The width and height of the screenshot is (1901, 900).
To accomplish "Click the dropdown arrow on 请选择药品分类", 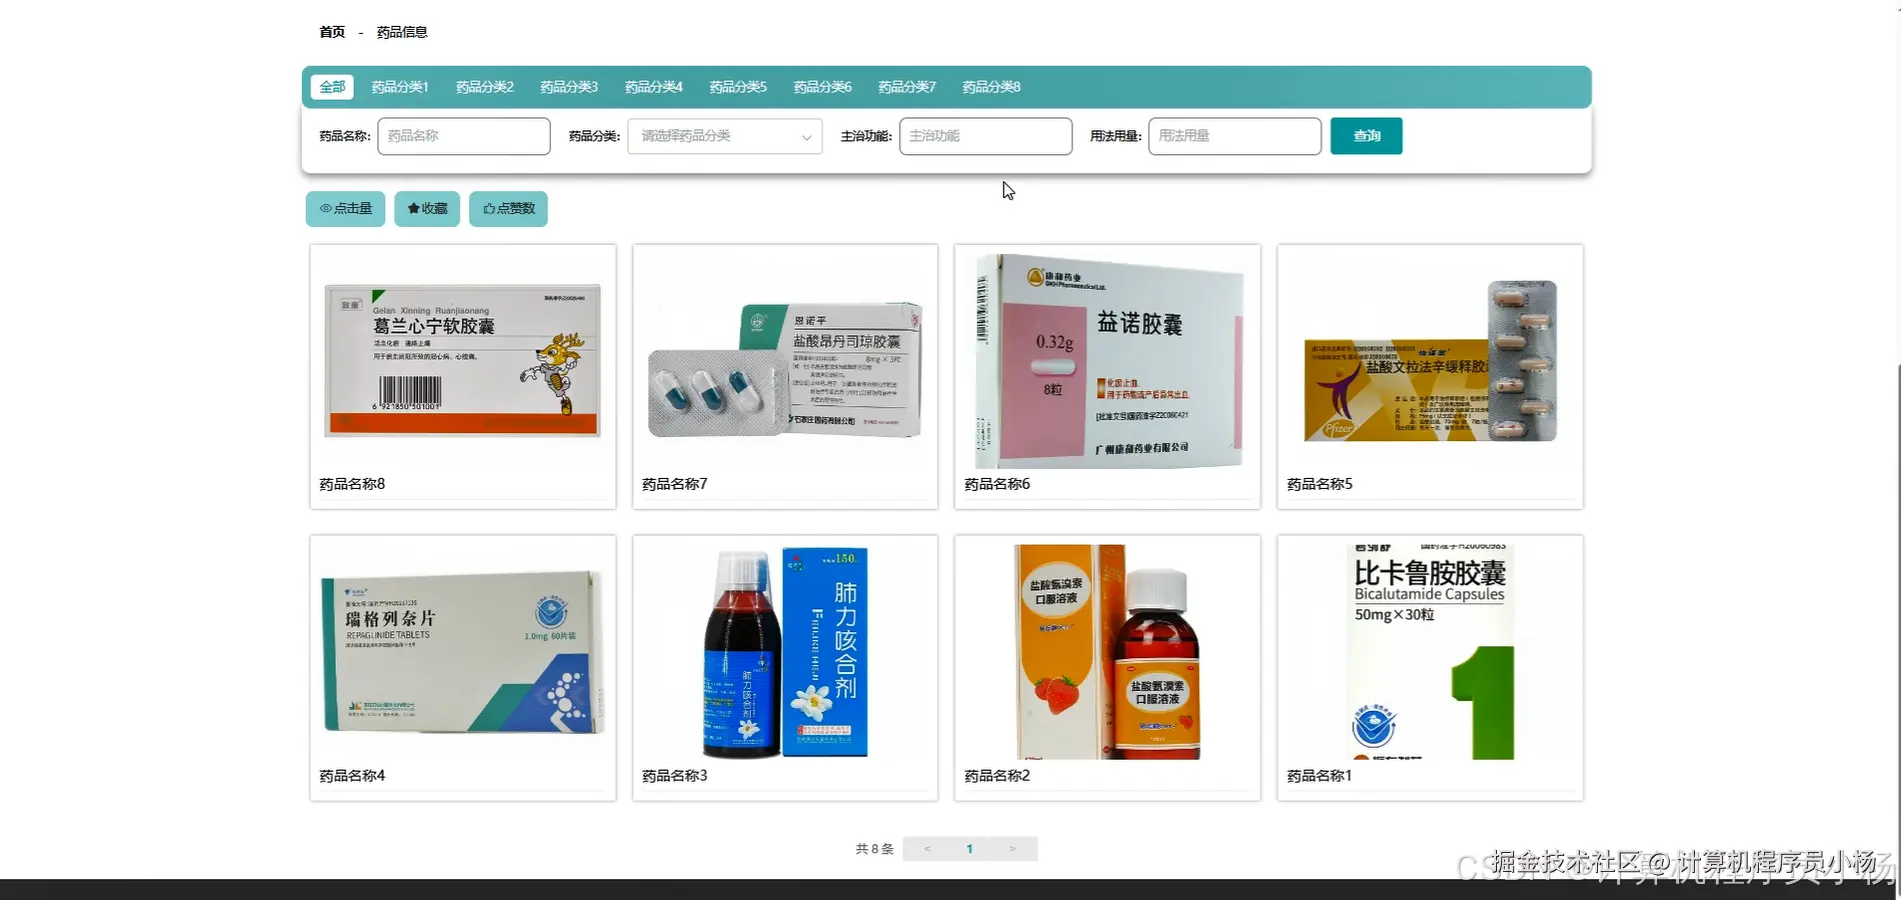I will (x=806, y=136).
